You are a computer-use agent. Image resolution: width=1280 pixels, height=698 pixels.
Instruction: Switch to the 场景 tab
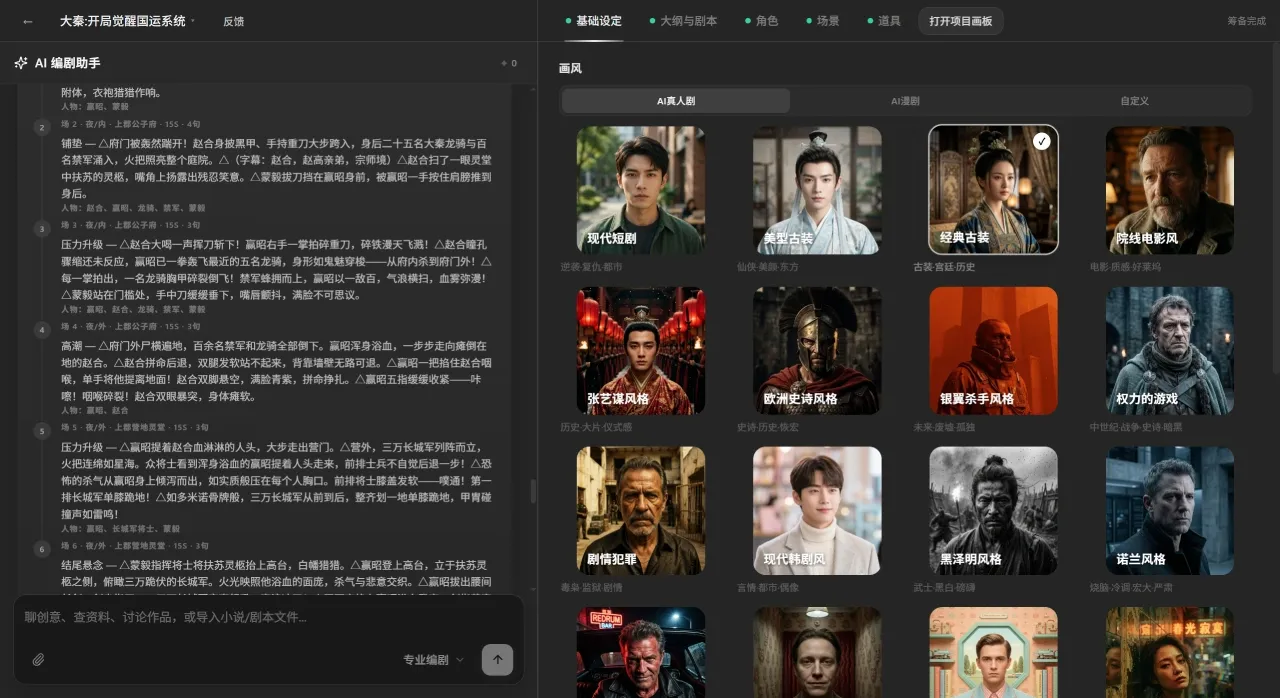(822, 21)
